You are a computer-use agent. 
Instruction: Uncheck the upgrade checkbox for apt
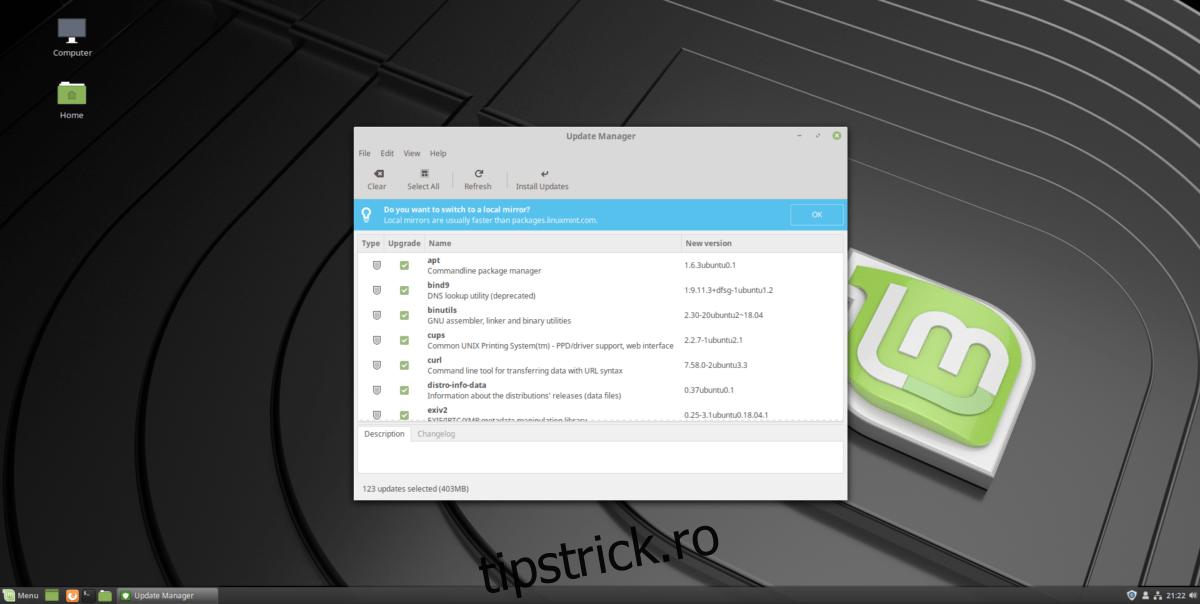coord(404,266)
